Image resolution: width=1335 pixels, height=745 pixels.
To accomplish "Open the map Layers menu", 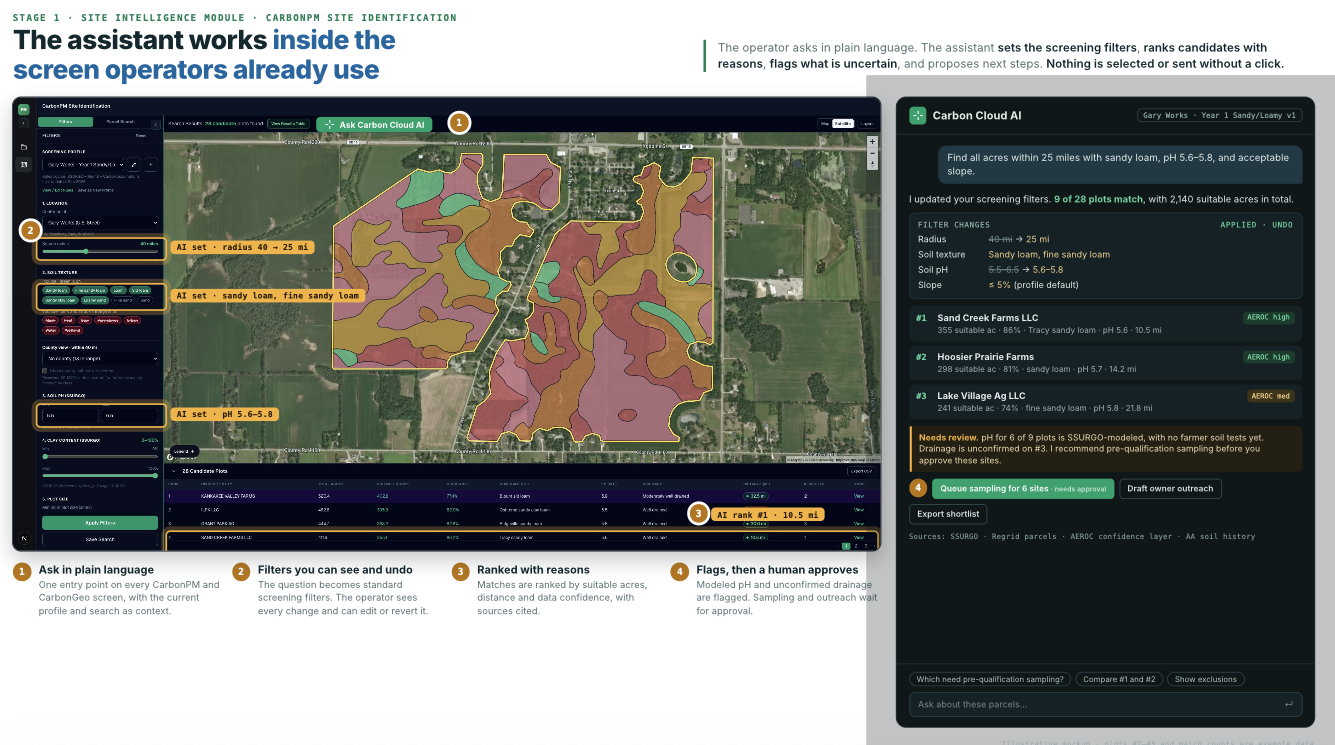I will pyautogui.click(x=866, y=124).
